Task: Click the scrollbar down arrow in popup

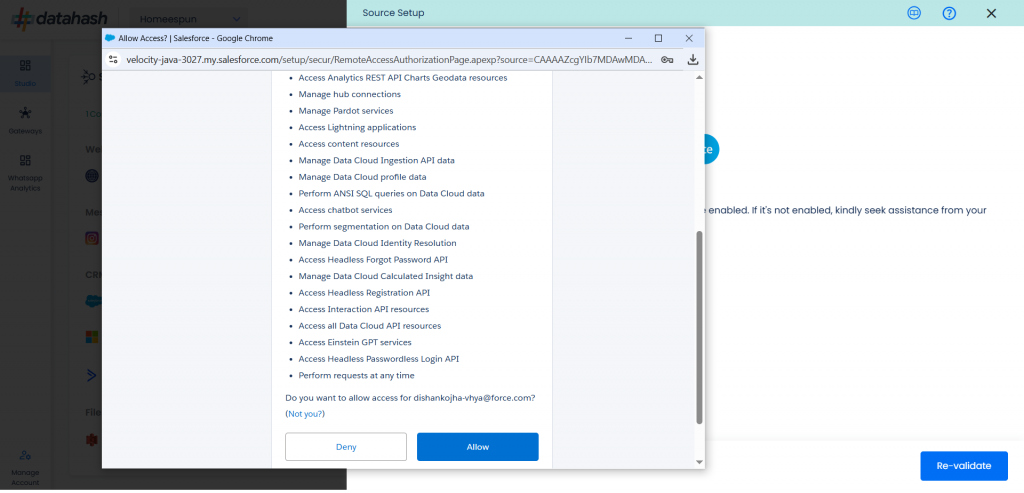Action: pyautogui.click(x=699, y=462)
